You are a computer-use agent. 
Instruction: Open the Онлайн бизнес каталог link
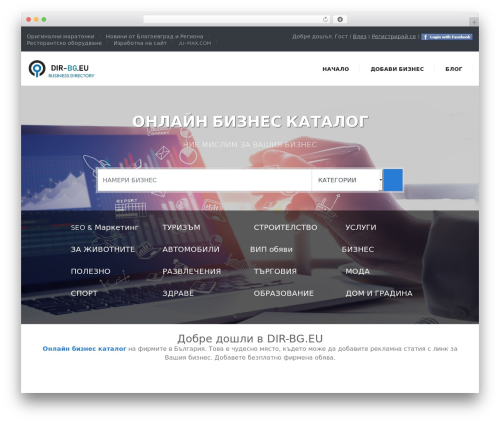pyautogui.click(x=84, y=349)
